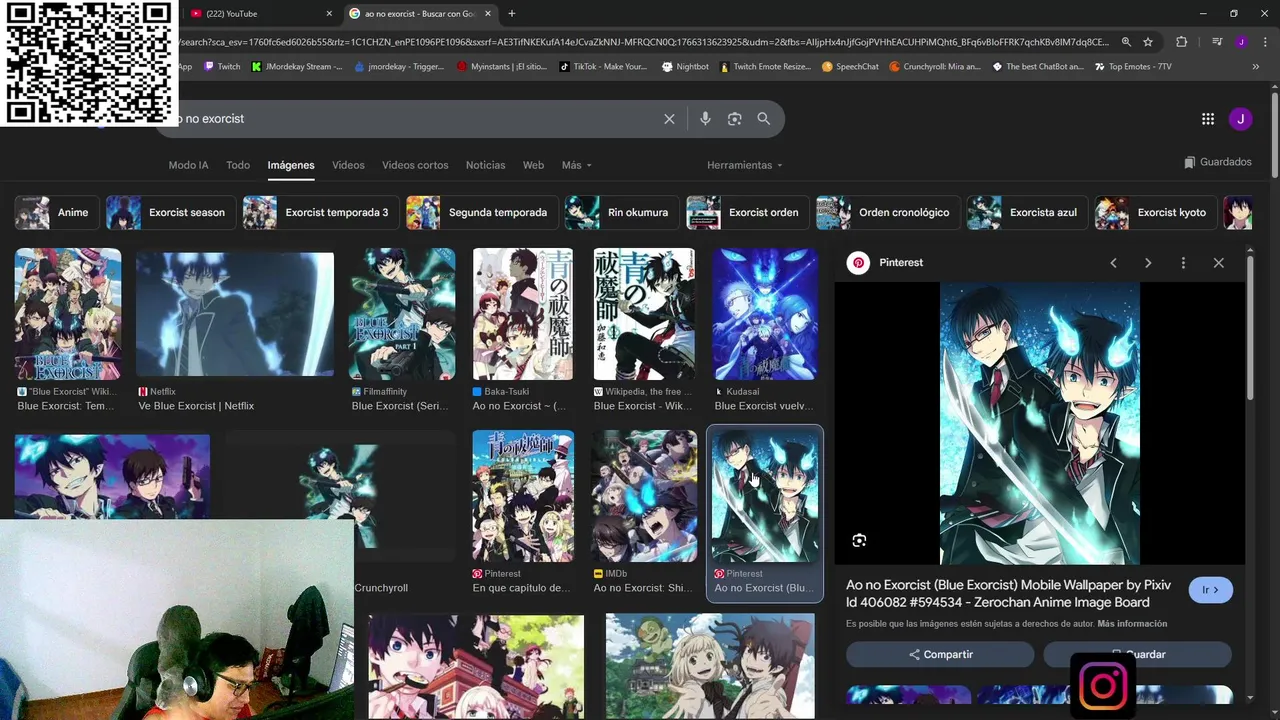Filter by Exorcista azul chip
The height and width of the screenshot is (720, 1280).
tap(1027, 213)
